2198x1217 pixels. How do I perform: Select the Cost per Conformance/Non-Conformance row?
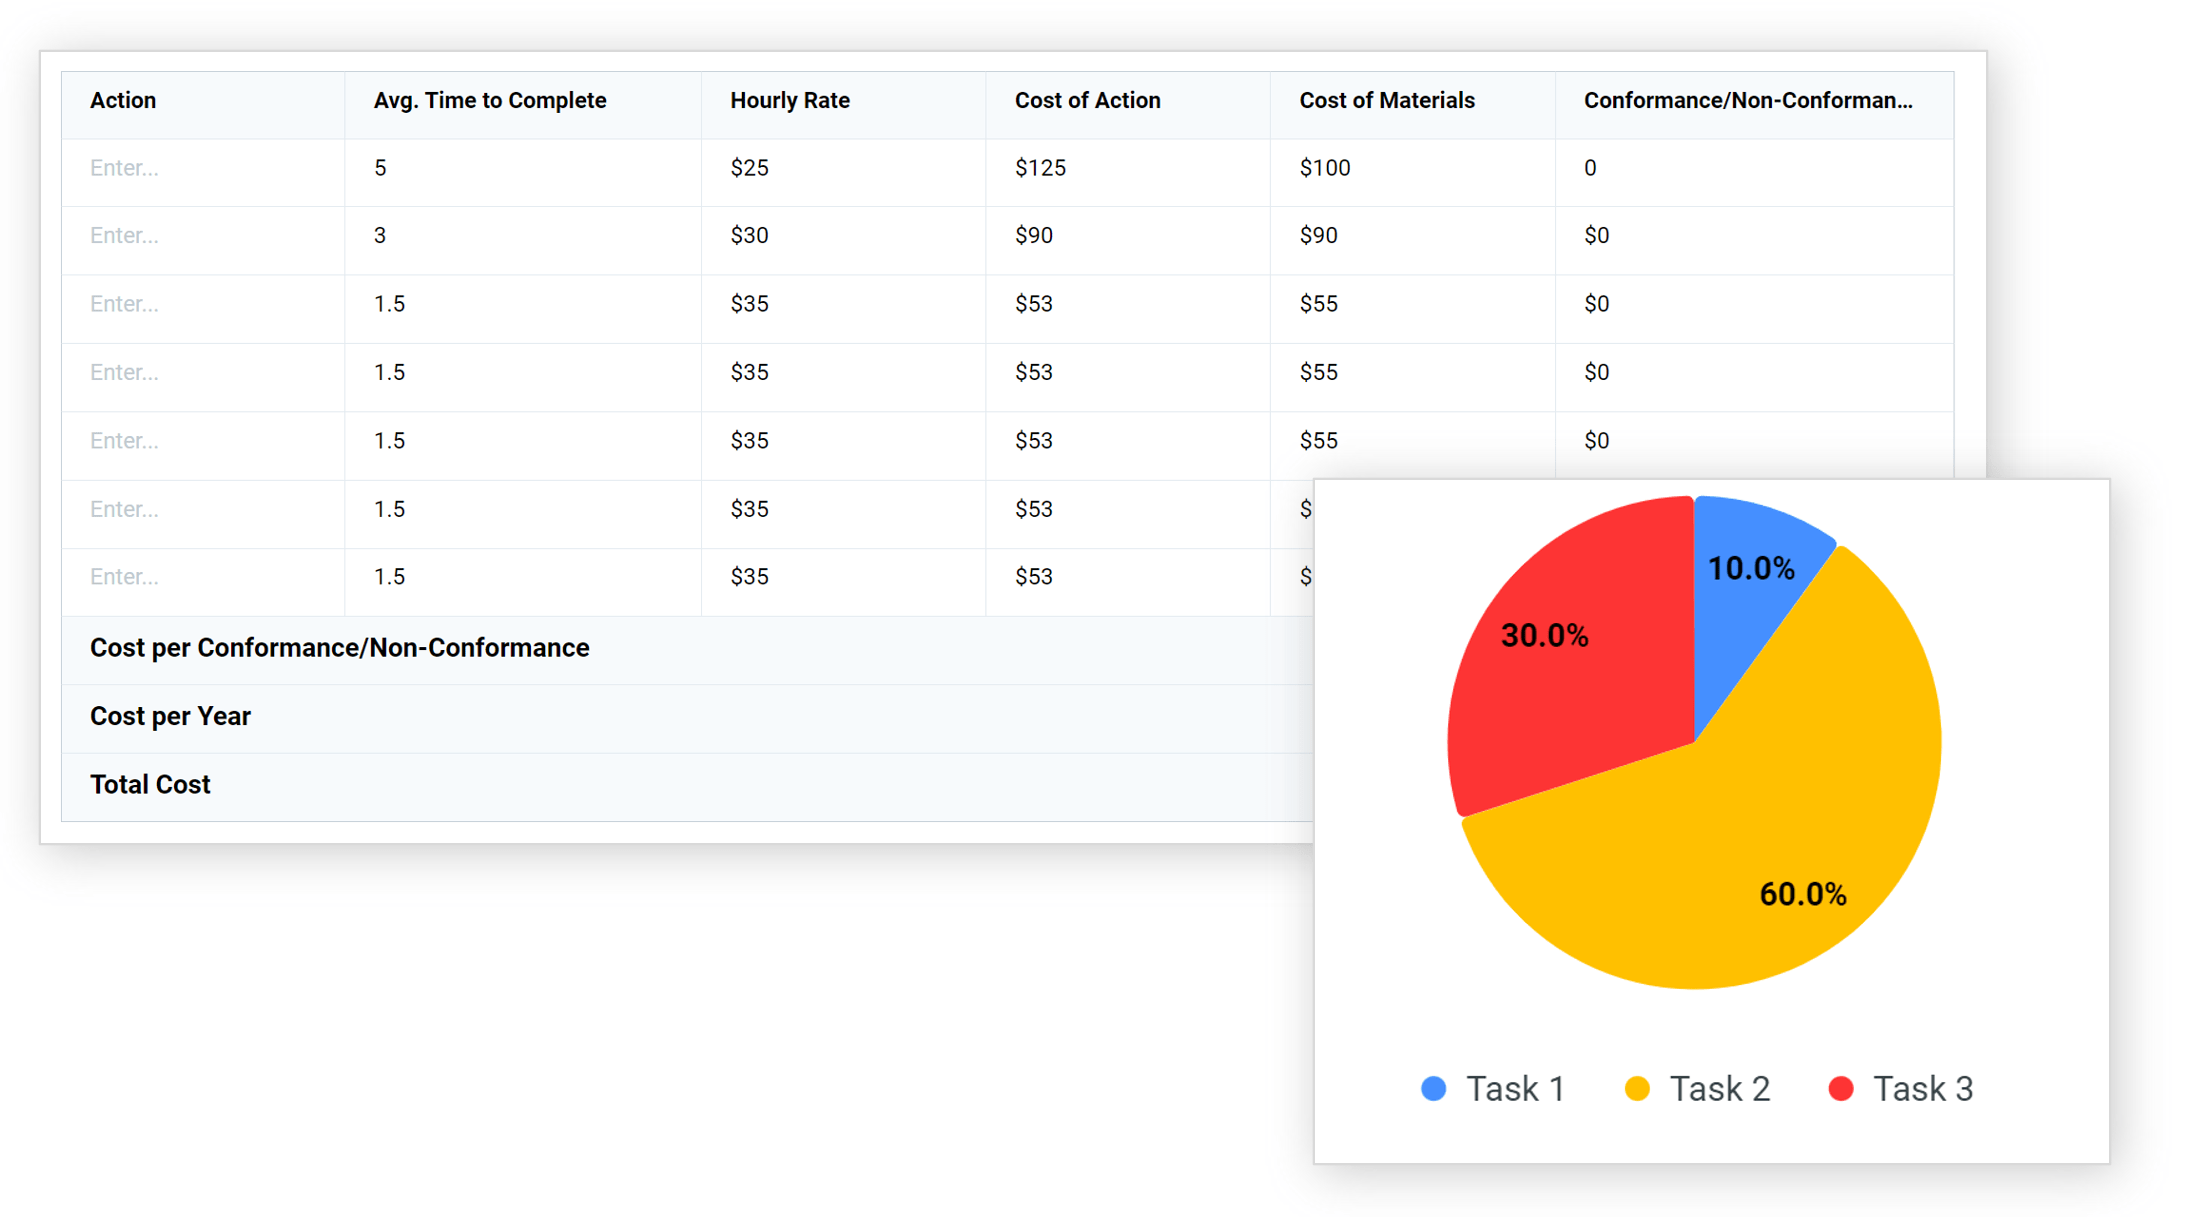tap(340, 648)
